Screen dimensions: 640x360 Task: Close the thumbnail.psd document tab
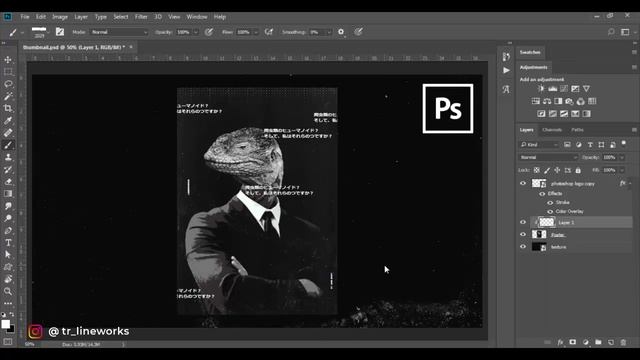coord(131,47)
